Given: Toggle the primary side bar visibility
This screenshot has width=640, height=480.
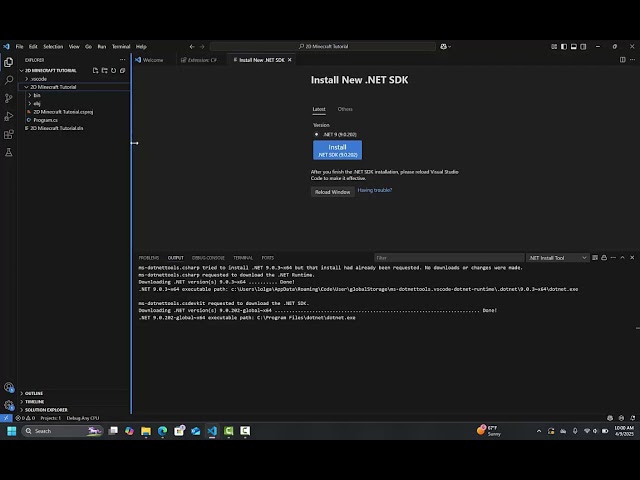Looking at the screenshot, I should point(564,47).
